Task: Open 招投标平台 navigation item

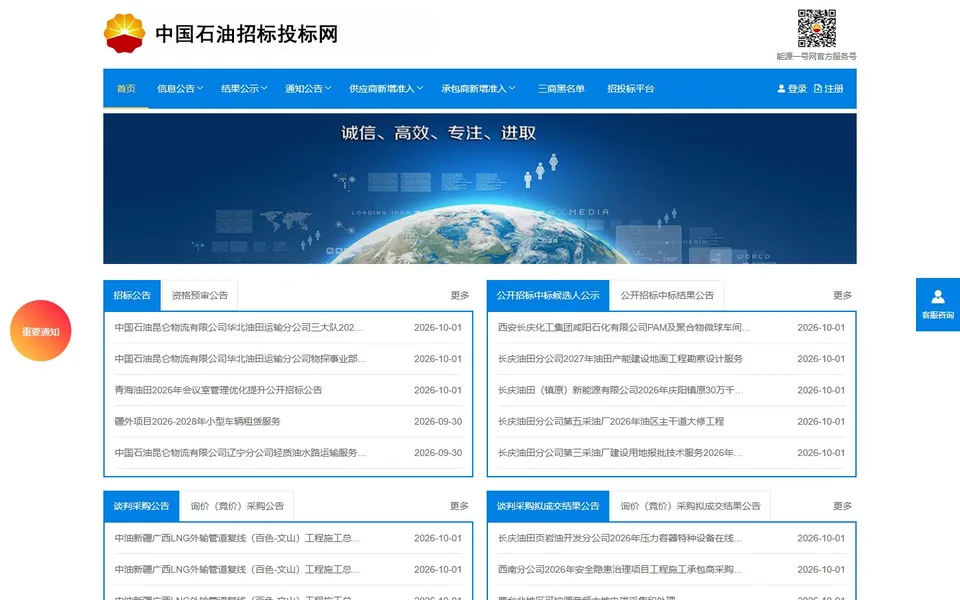Action: click(x=631, y=89)
